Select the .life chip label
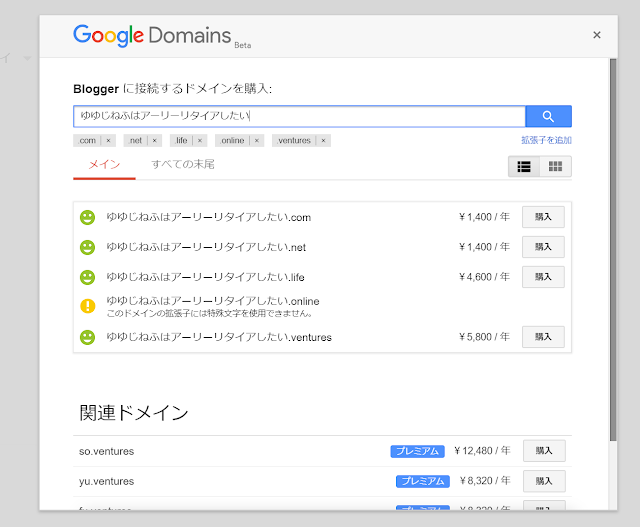Viewport: 640px width, 527px height. (181, 140)
